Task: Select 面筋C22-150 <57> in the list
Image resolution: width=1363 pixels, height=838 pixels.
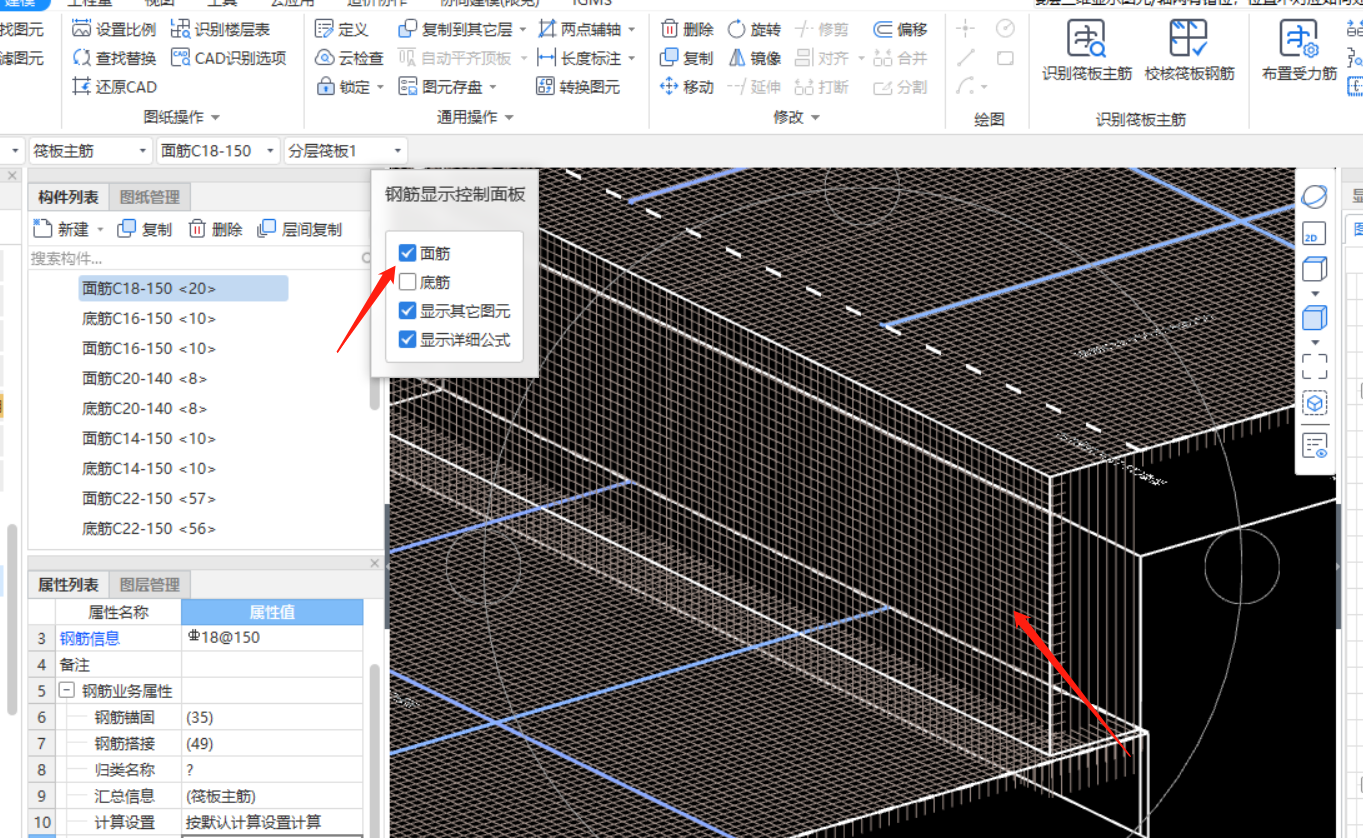Action: click(149, 498)
